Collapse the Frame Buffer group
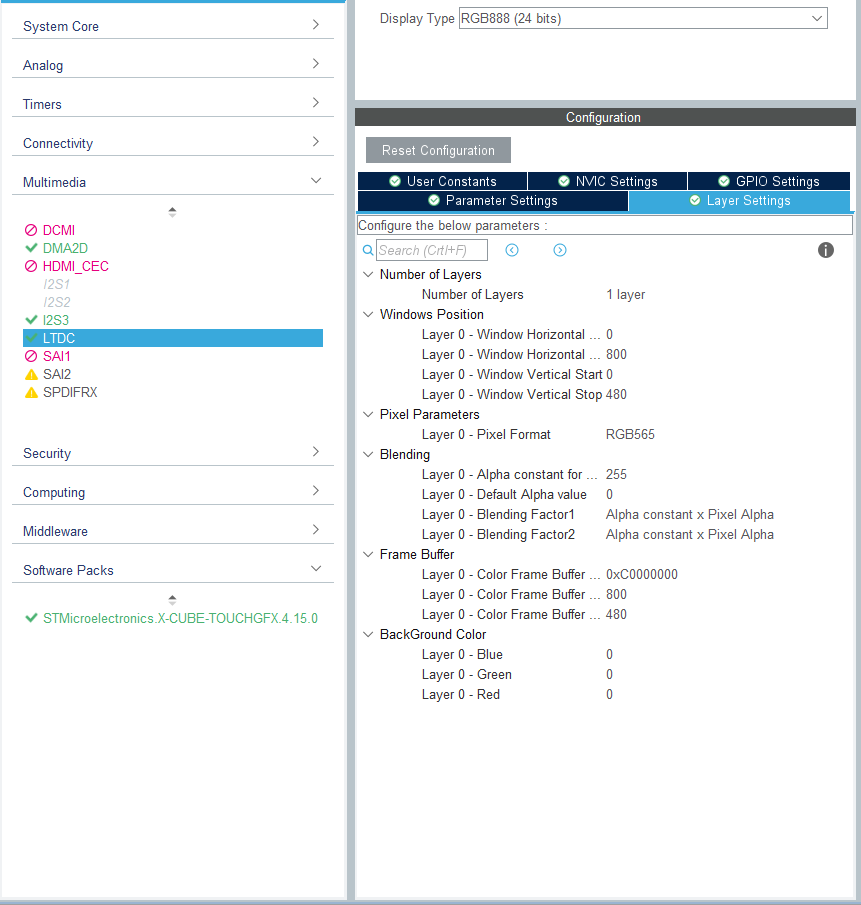The image size is (861, 905). tap(368, 555)
